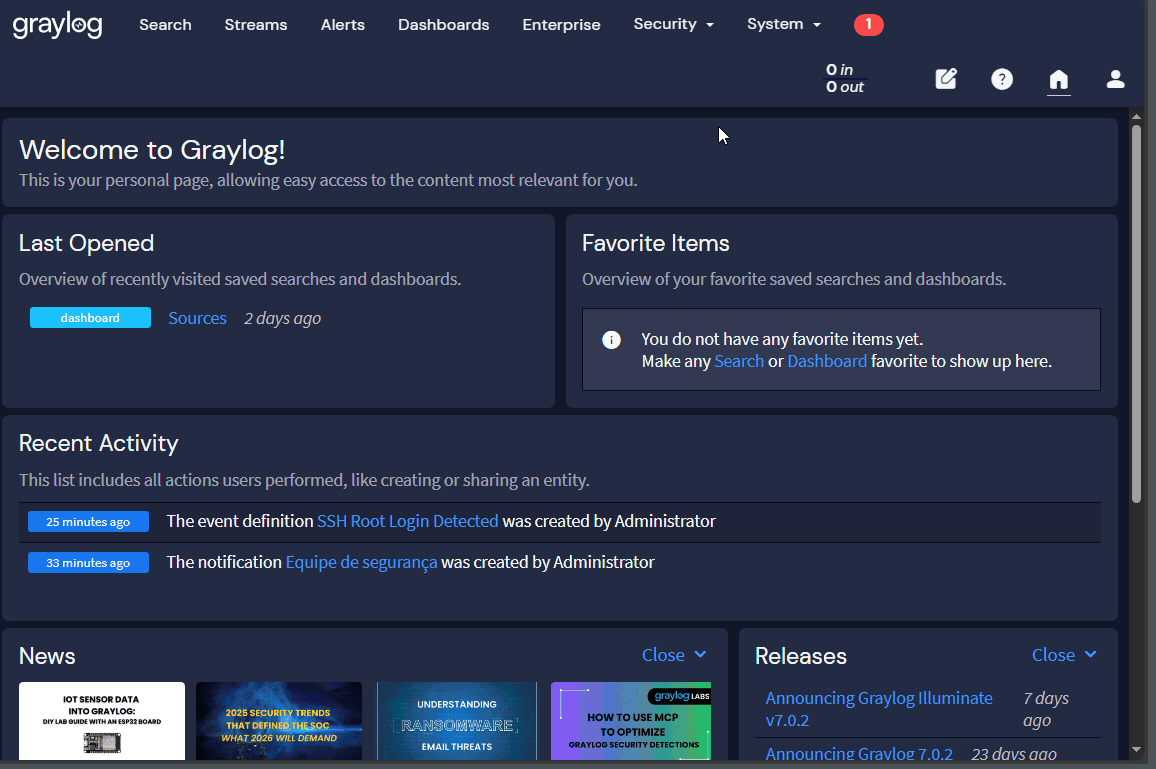Screen dimensions: 1156x769
Task: Click the throughput in/out indicator
Action: coord(845,78)
